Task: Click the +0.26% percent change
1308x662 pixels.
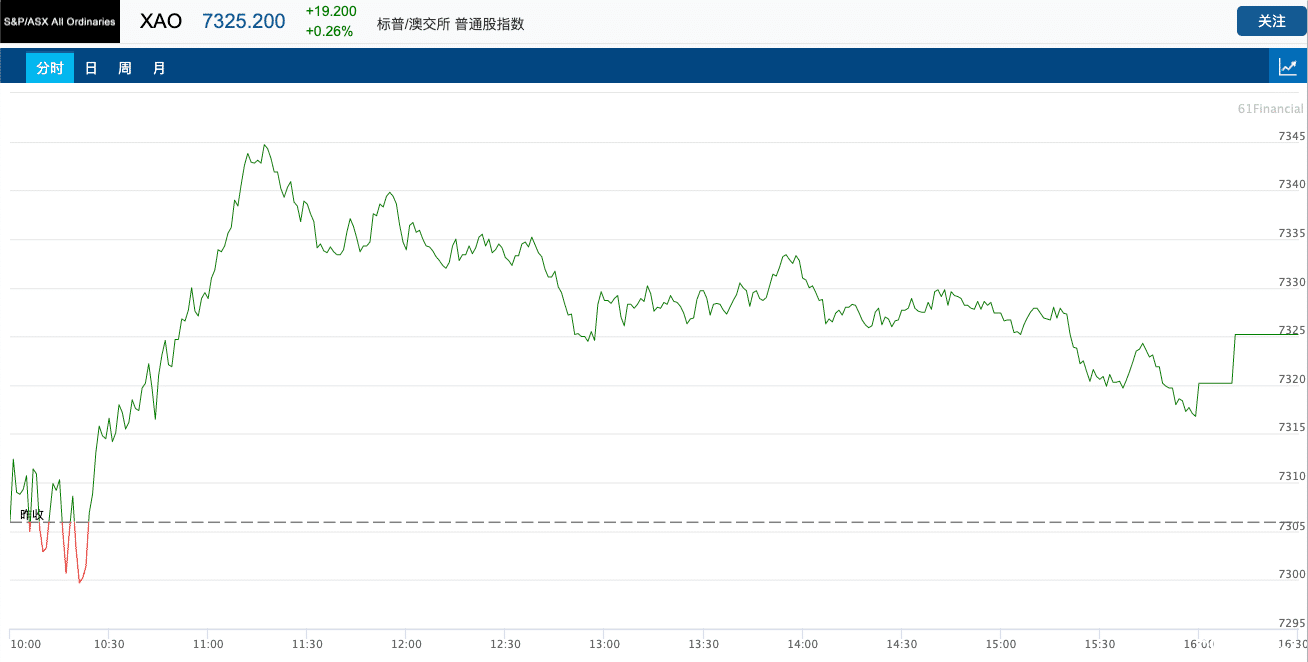Action: pos(329,31)
